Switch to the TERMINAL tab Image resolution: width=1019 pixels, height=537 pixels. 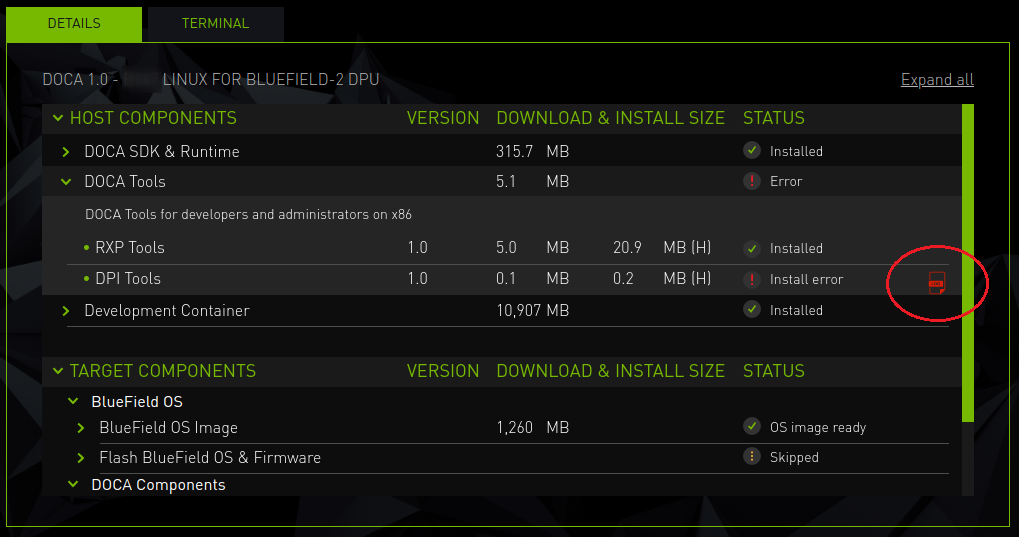(x=215, y=24)
